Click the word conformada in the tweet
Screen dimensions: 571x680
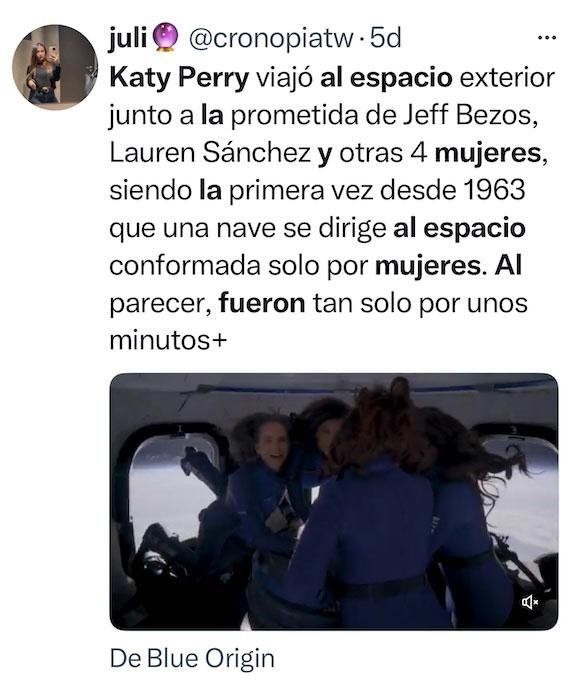pyautogui.click(x=185, y=265)
